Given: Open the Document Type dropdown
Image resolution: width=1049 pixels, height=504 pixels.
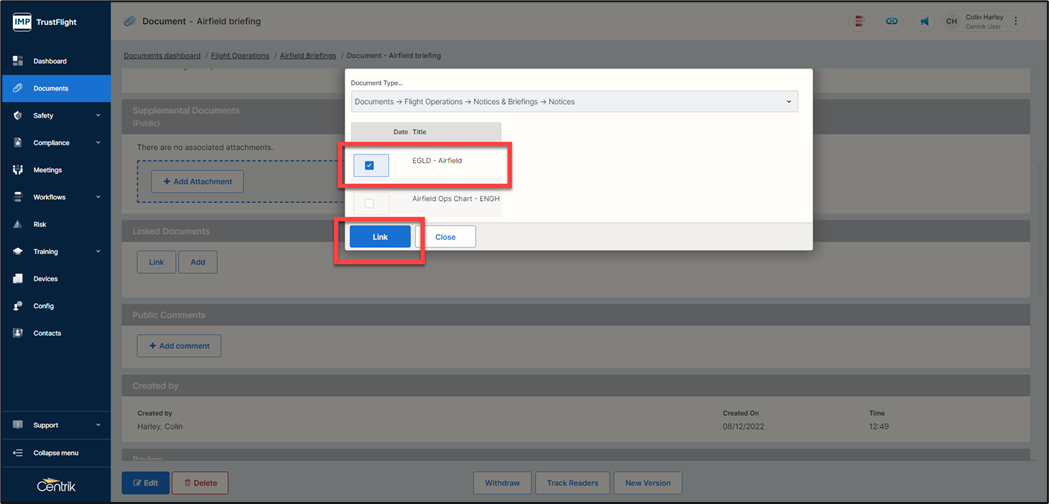Looking at the screenshot, I should 574,102.
